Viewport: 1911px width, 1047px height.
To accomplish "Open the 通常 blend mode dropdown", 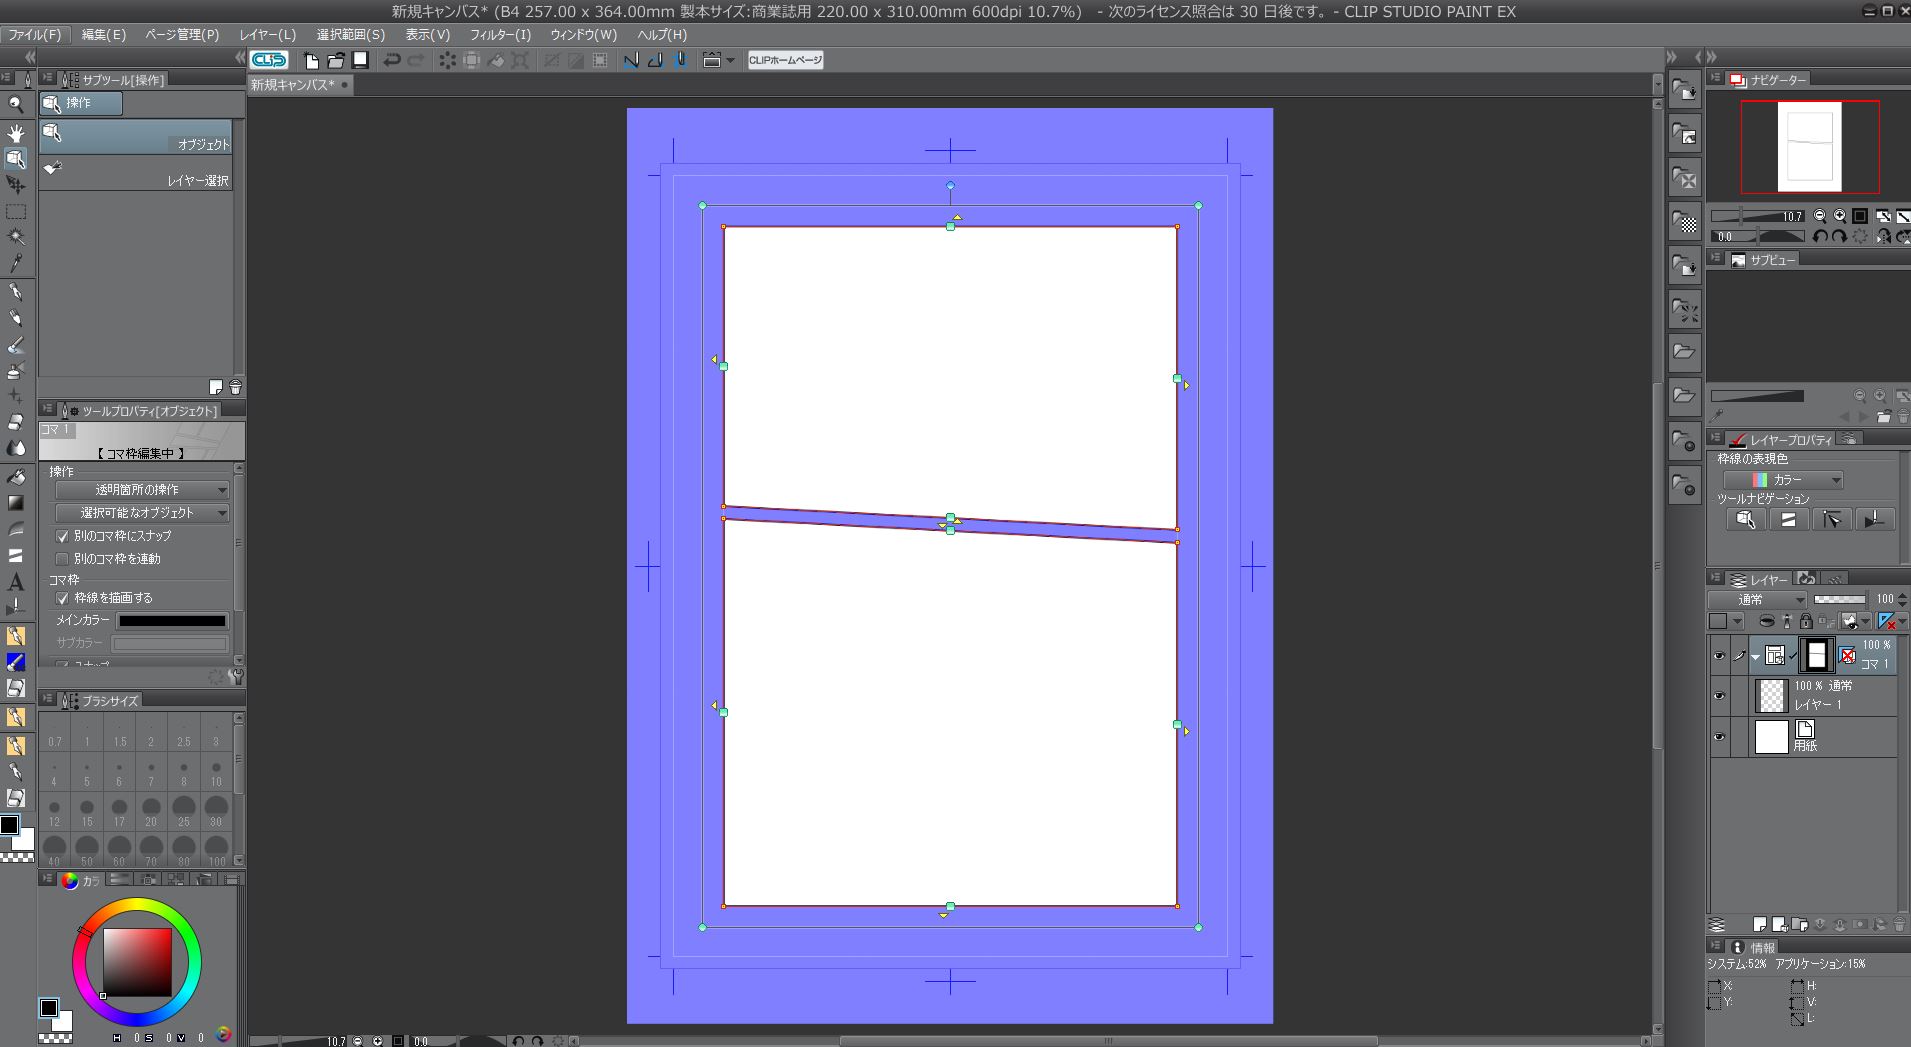I will tap(1756, 600).
